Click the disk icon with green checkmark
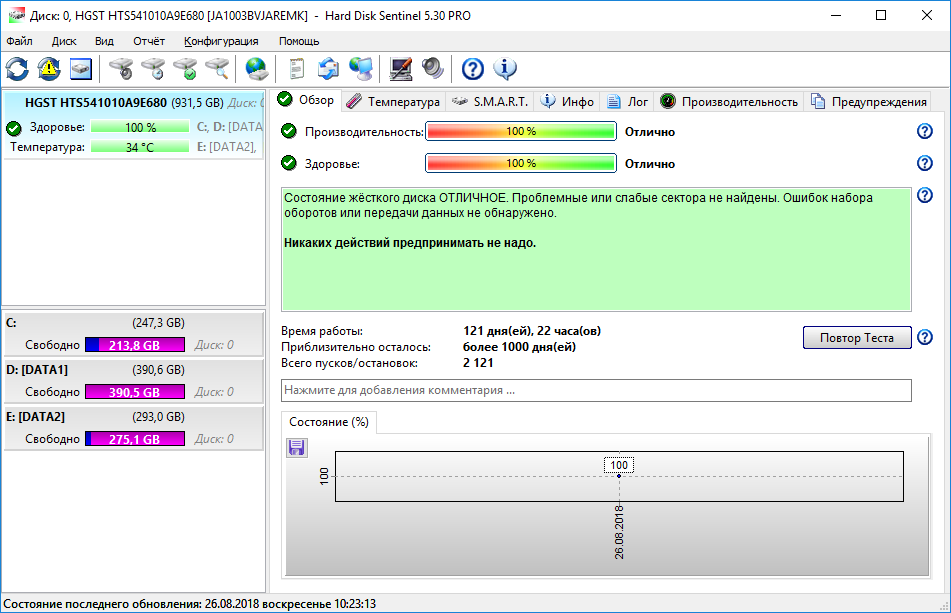 (x=186, y=69)
